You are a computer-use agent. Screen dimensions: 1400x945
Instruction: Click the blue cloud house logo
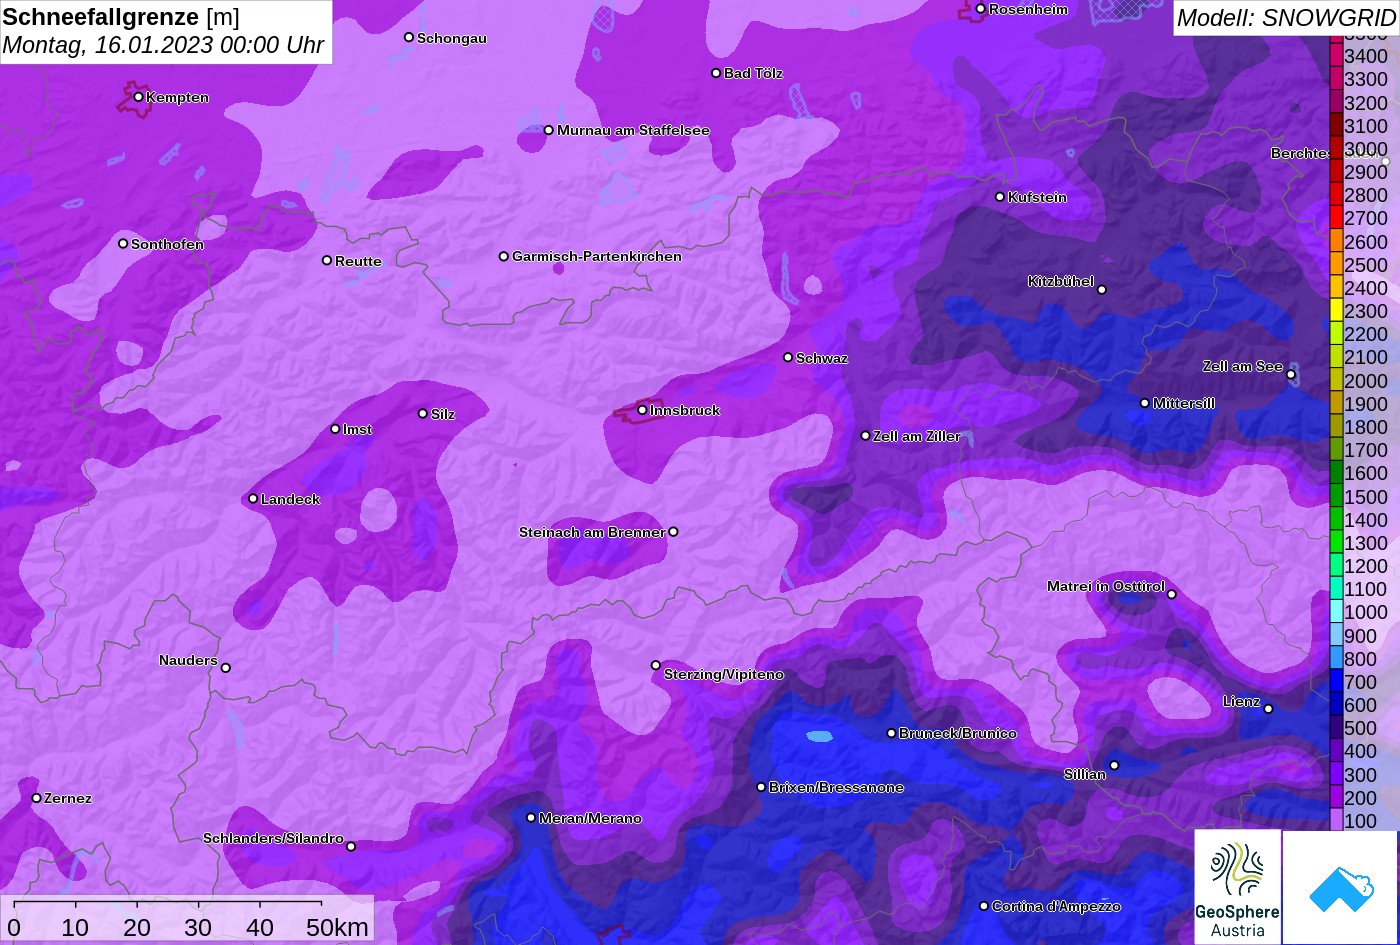(1340, 887)
